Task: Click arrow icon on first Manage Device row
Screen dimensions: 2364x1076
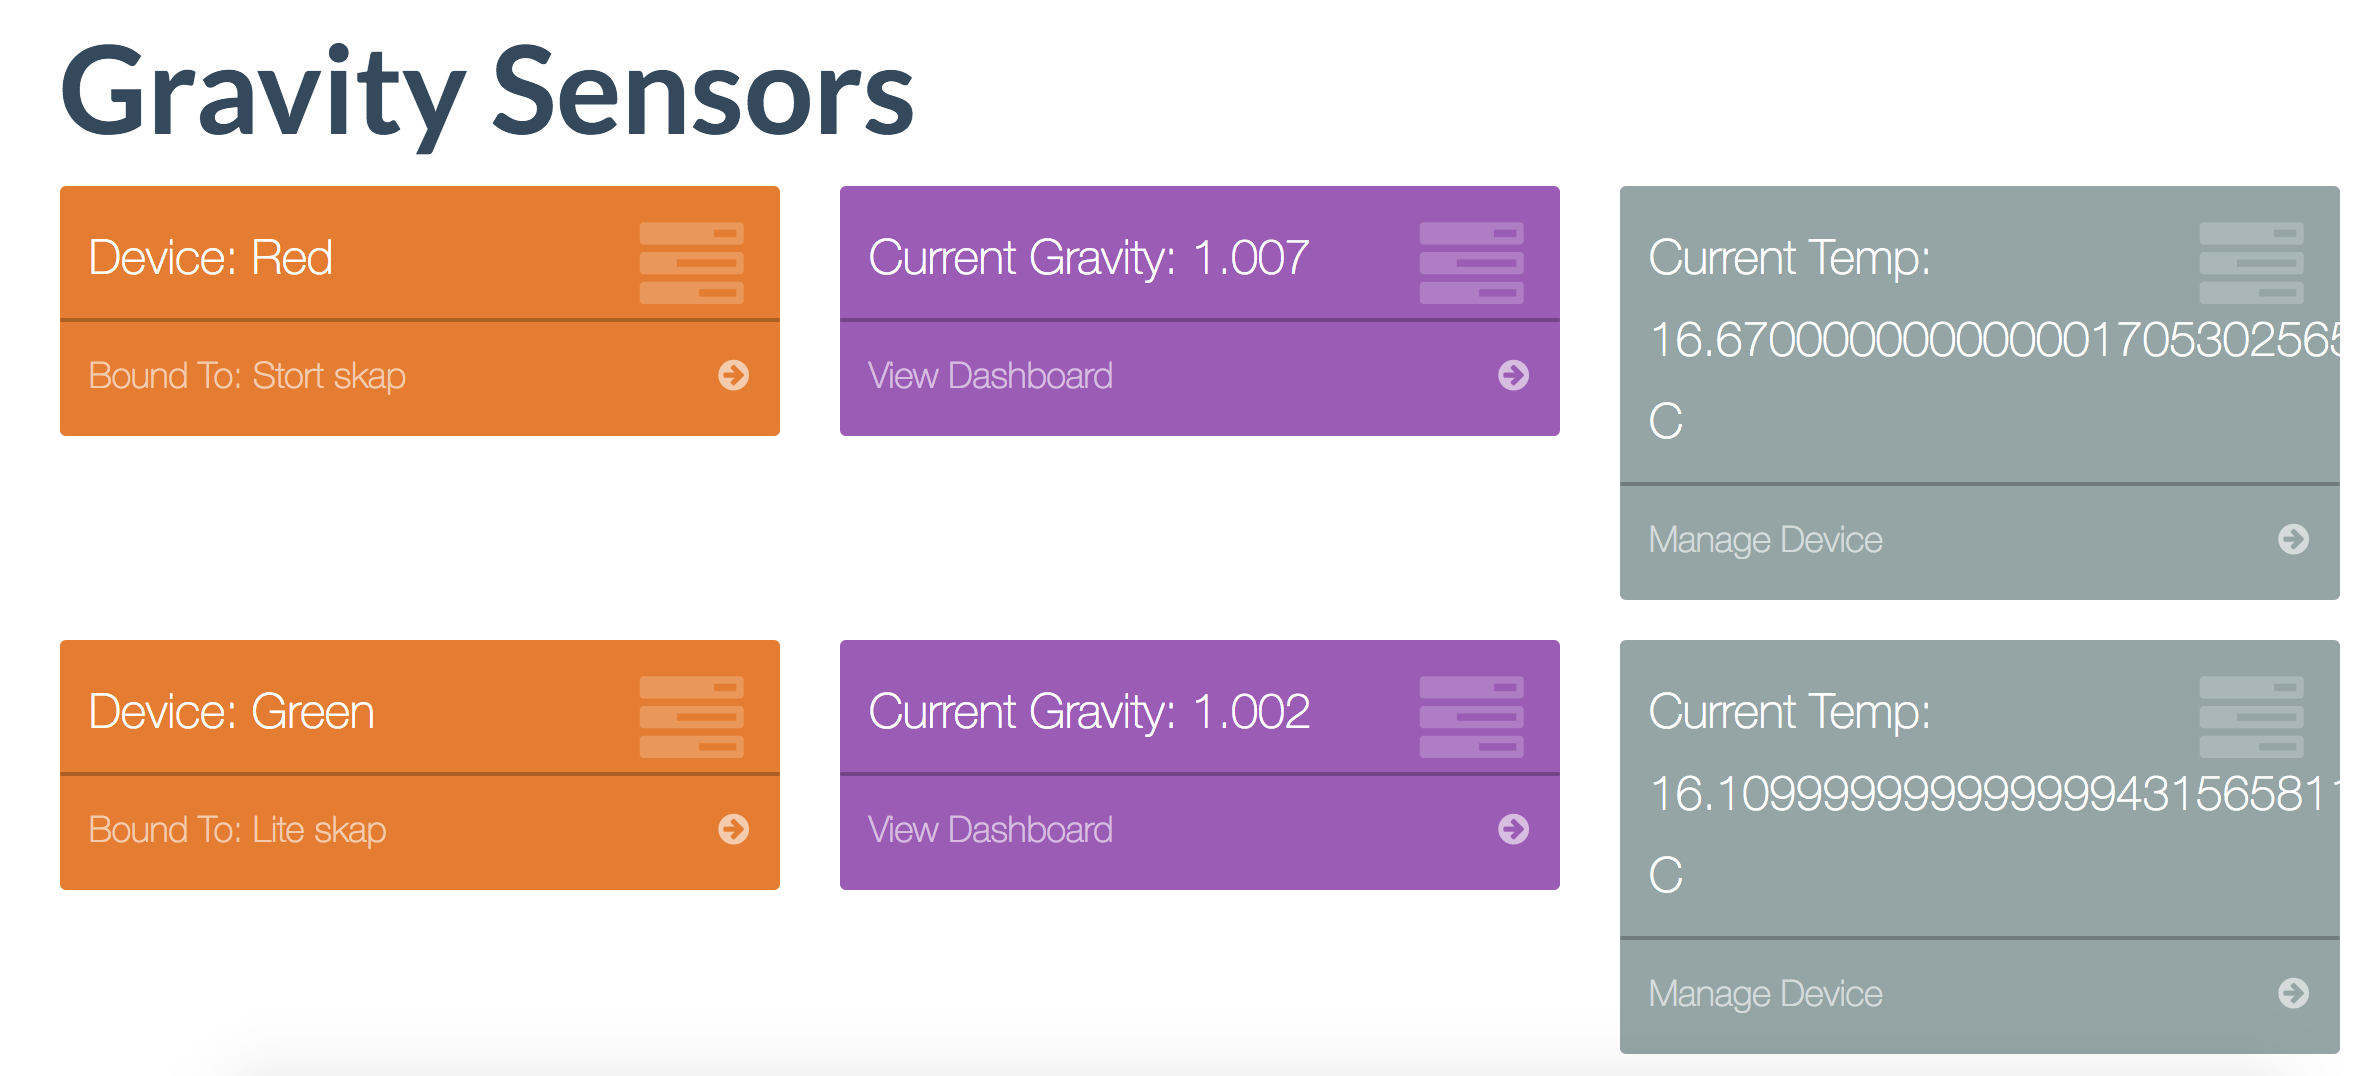Action: click(x=2293, y=539)
